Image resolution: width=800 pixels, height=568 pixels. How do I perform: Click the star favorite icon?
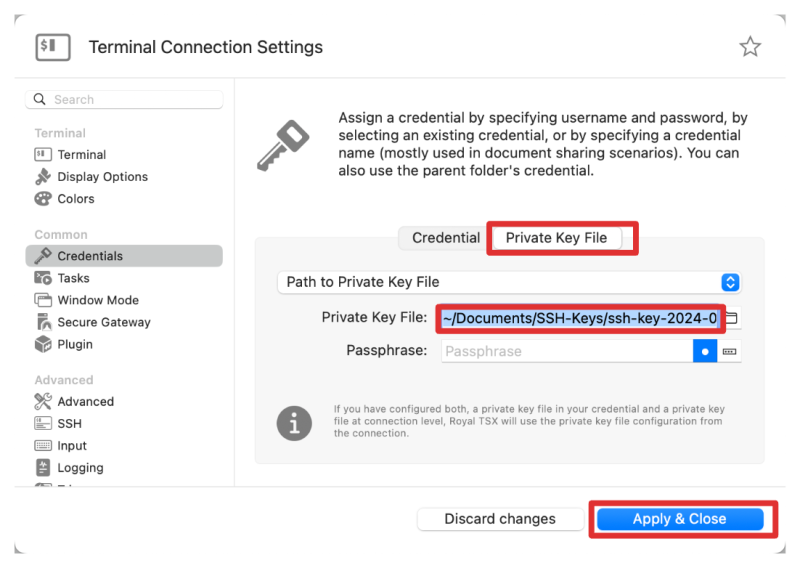tap(750, 47)
